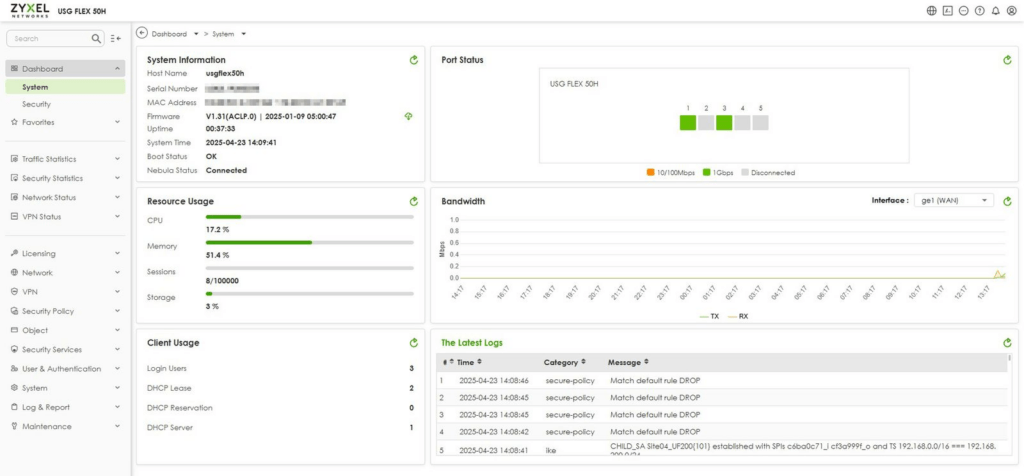The height and width of the screenshot is (476, 1024).
Task: Open the Interface ge1 (WAN) dropdown
Action: click(953, 200)
